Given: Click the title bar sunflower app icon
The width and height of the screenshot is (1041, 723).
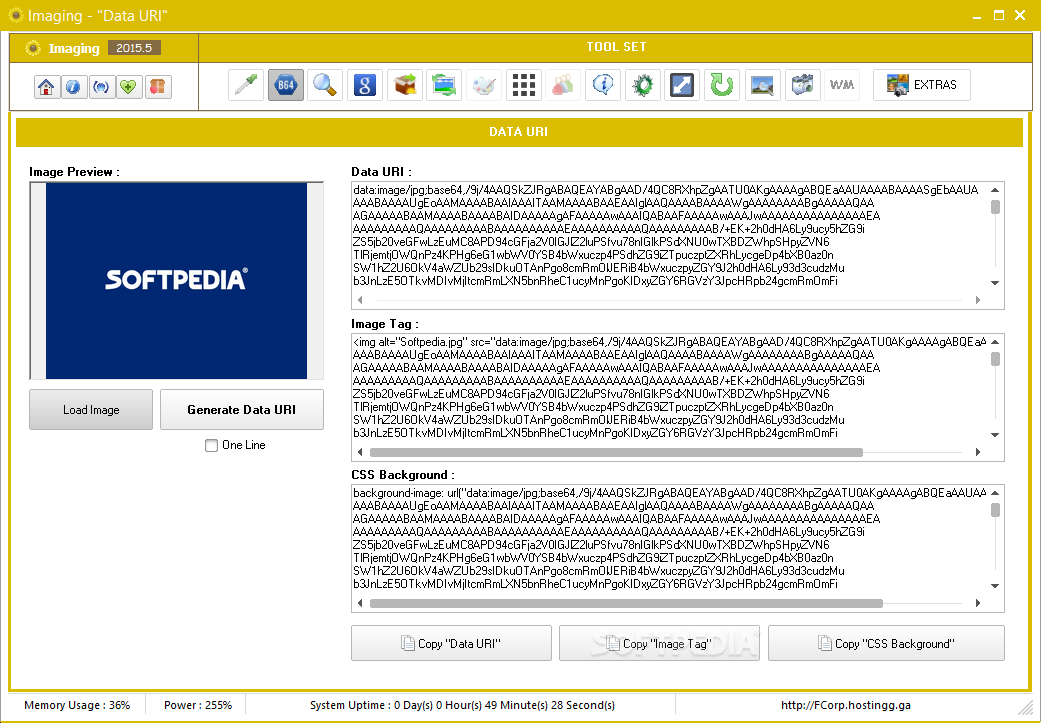Looking at the screenshot, I should 15,15.
